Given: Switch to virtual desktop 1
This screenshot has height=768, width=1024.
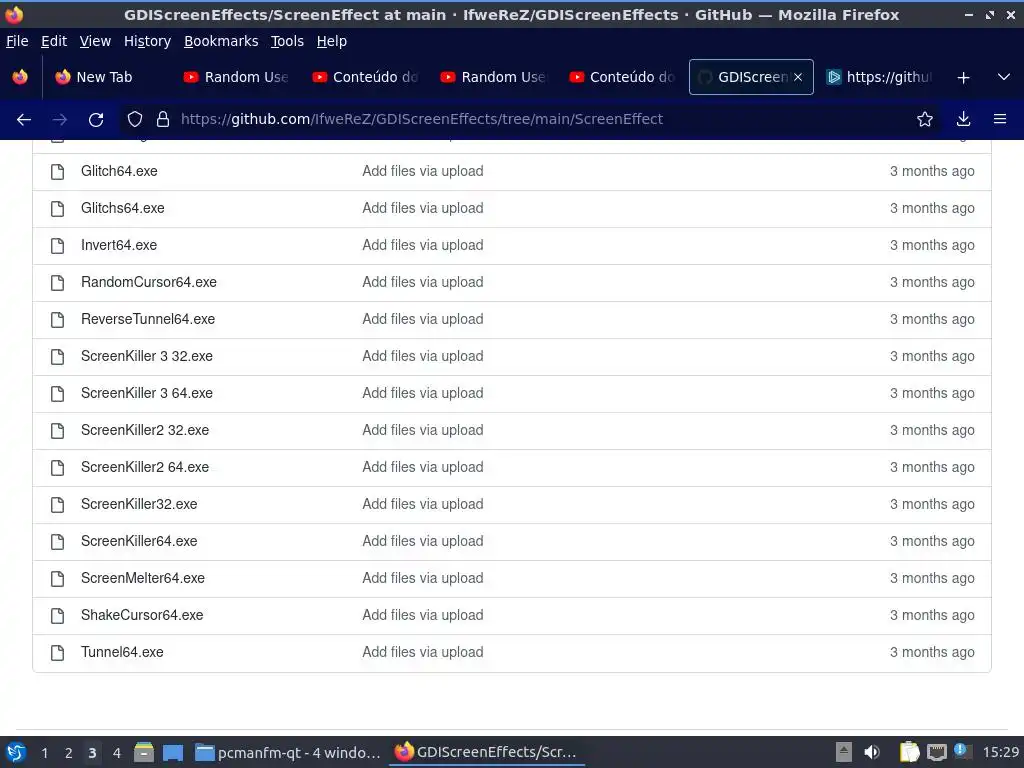Looking at the screenshot, I should point(44,752).
